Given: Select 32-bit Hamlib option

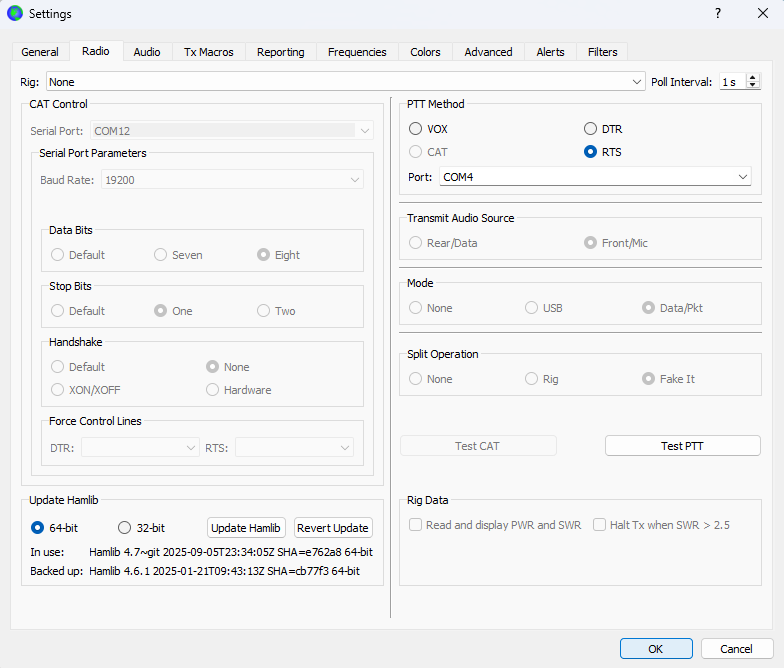Looking at the screenshot, I should [125, 527].
